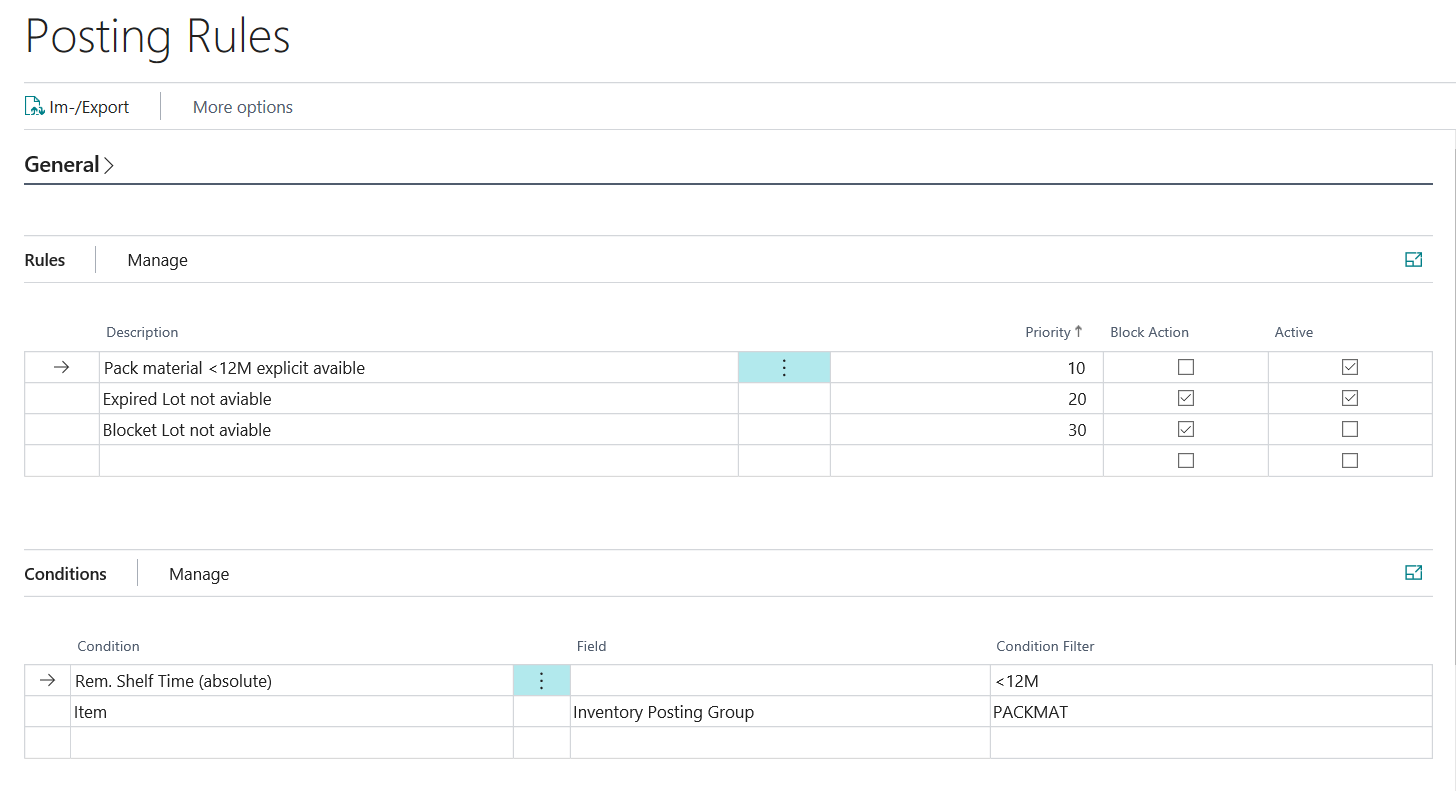Show More options in the action bar

(243, 107)
